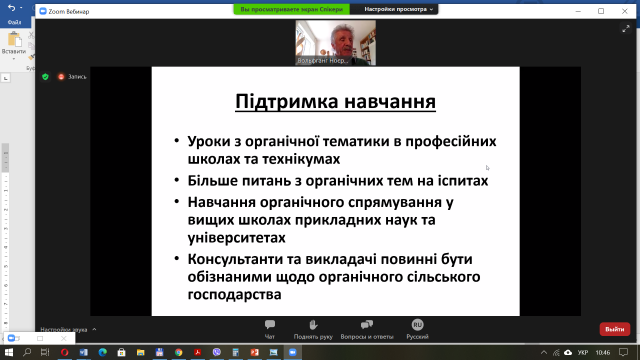Open the floppy-disk app on taskbar
The width and height of the screenshot is (640, 360).
point(160,352)
